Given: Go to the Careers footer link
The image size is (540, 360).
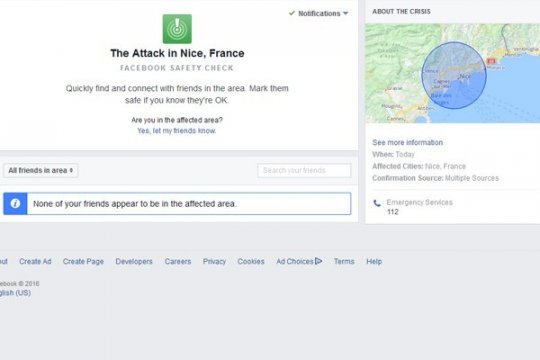Looking at the screenshot, I should [178, 261].
